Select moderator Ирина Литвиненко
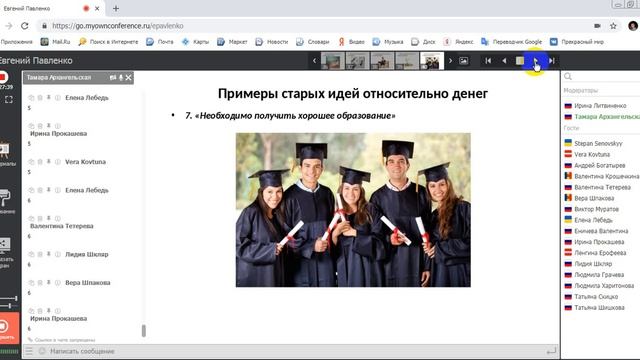This screenshot has width=640, height=360. (x=600, y=106)
